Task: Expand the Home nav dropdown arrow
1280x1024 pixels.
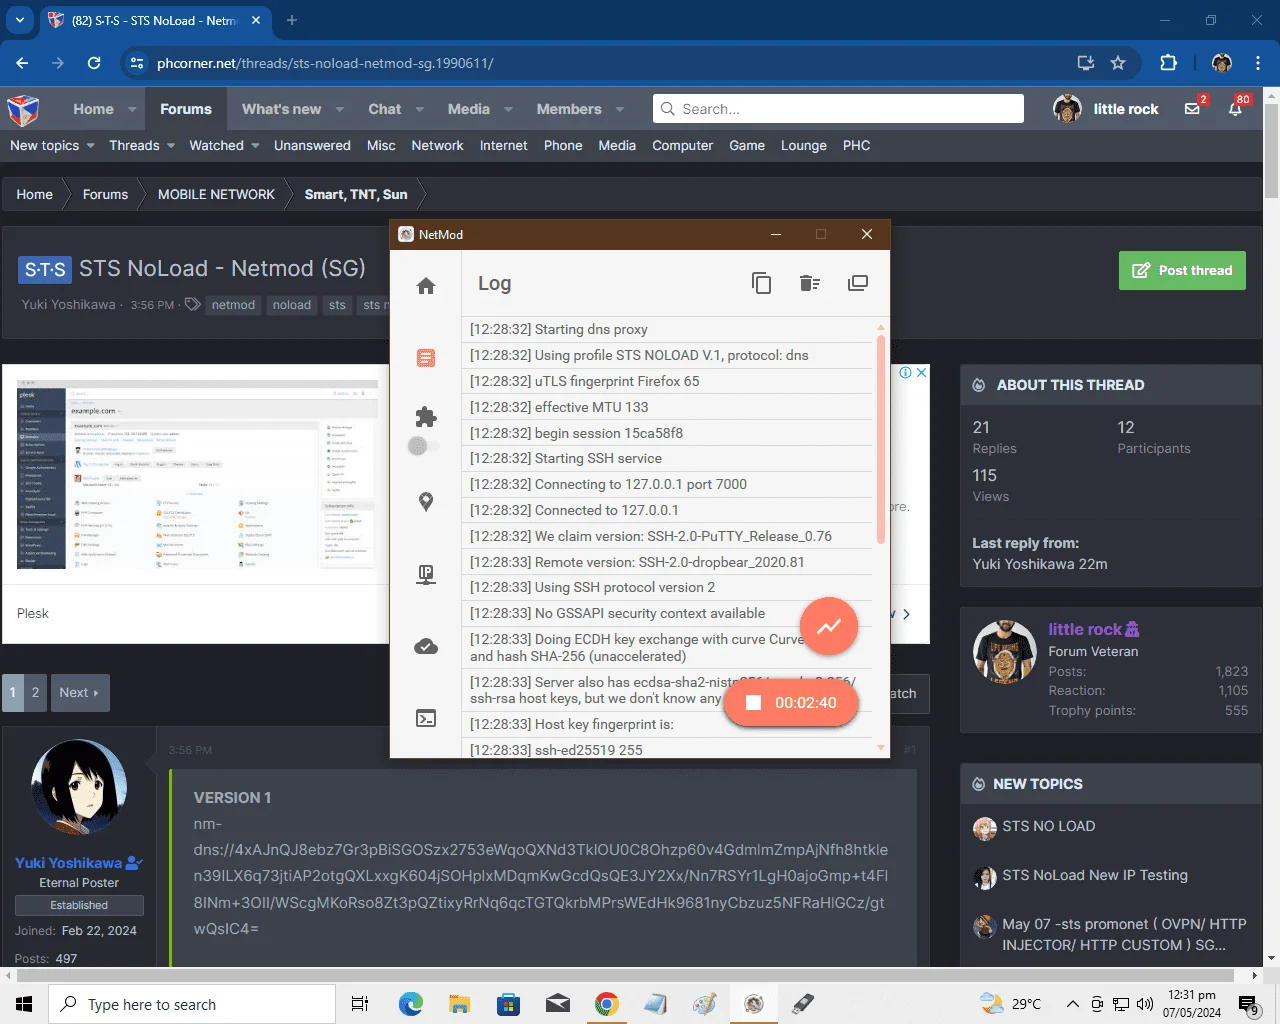Action: tap(132, 109)
